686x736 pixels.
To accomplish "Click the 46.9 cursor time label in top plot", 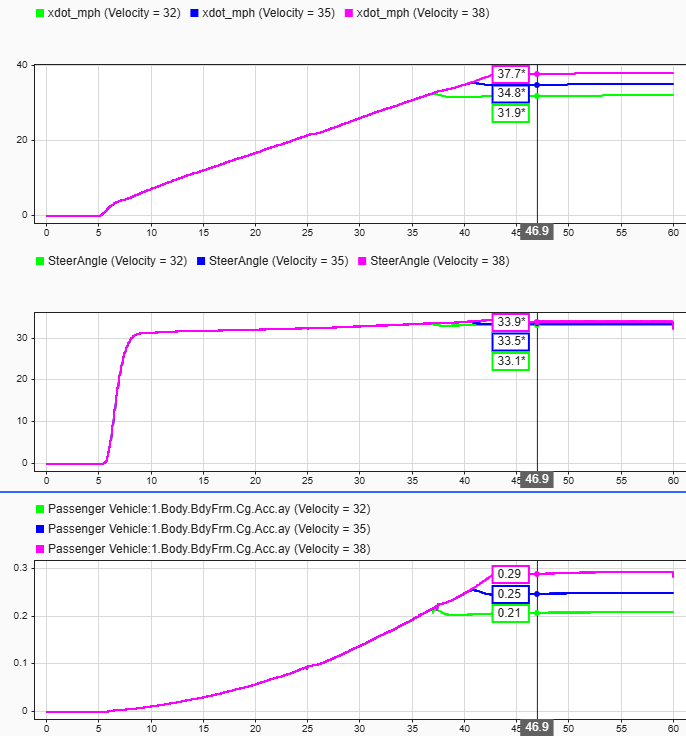I will (537, 231).
